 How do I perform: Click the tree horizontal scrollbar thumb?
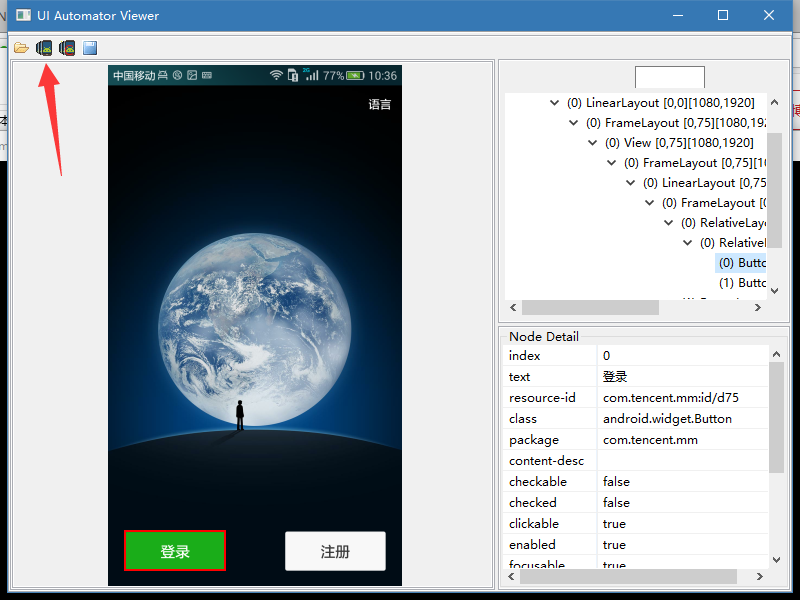click(590, 308)
